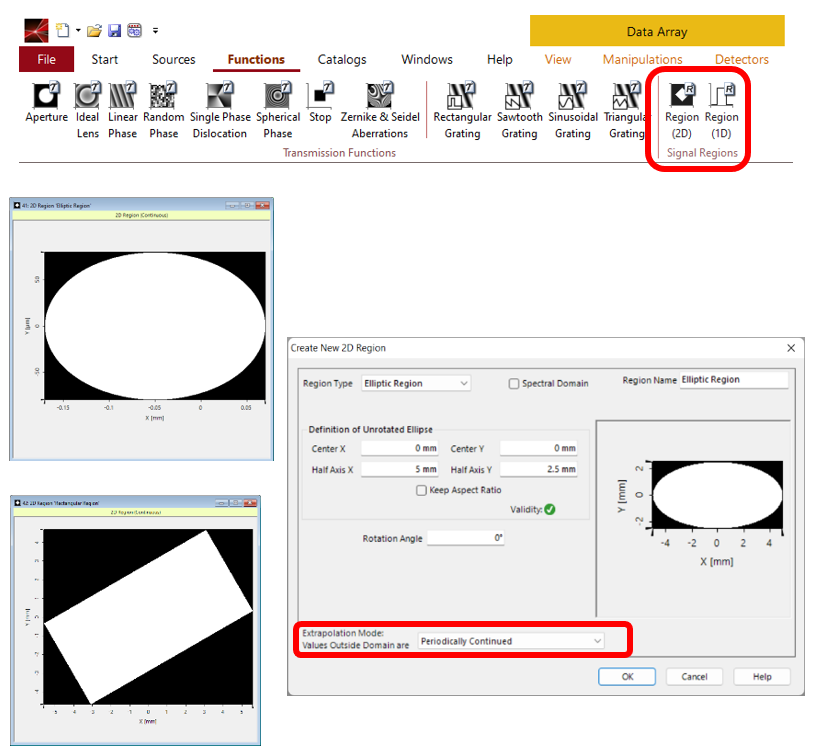The height and width of the screenshot is (754, 814).
Task: Enable the Spectral Domain checkbox
Action: tap(514, 384)
